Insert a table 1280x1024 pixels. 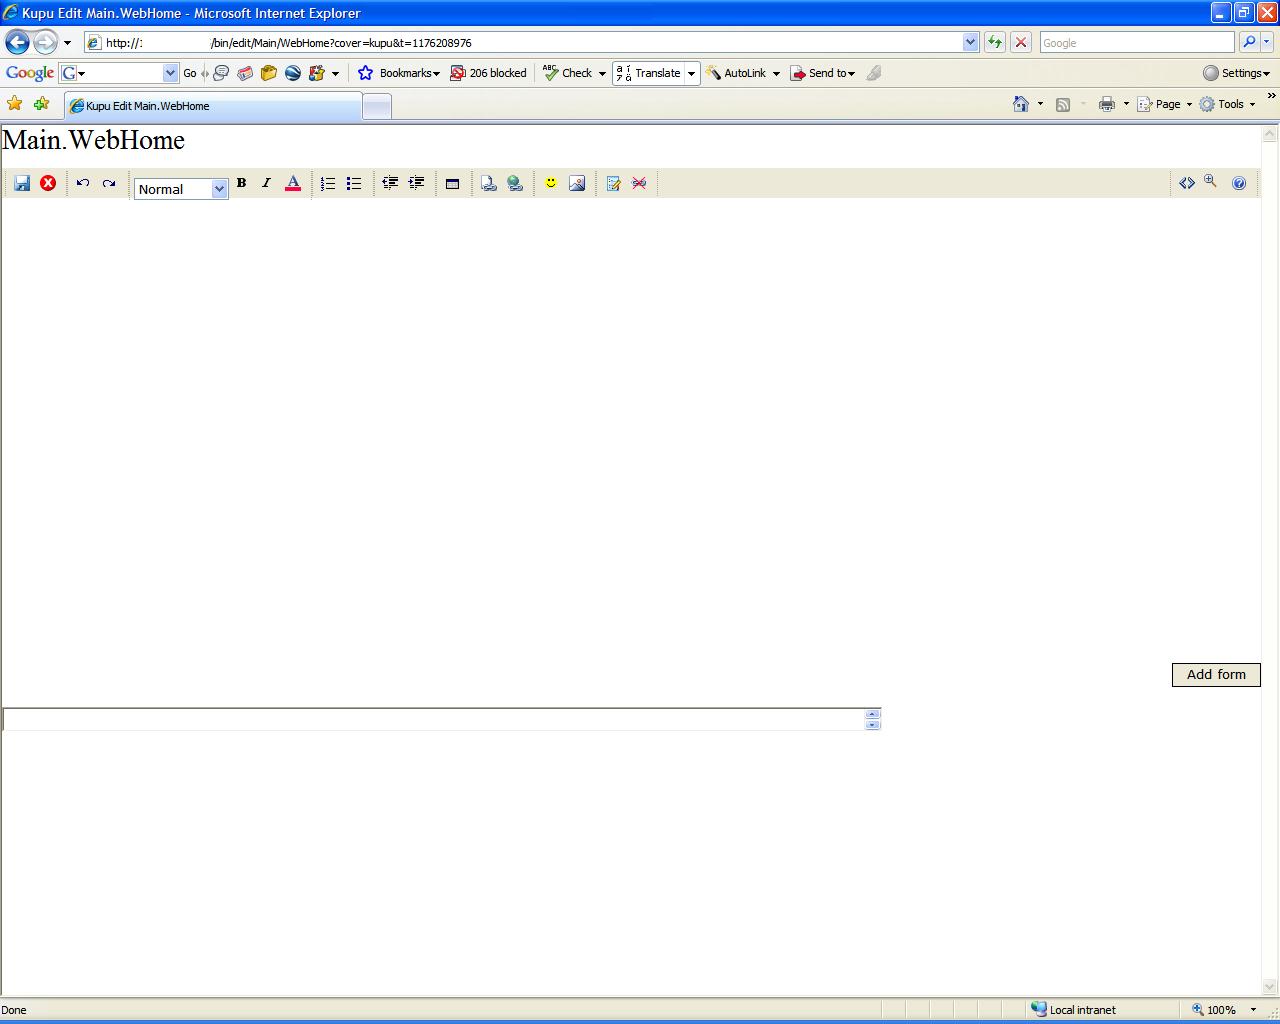click(453, 183)
